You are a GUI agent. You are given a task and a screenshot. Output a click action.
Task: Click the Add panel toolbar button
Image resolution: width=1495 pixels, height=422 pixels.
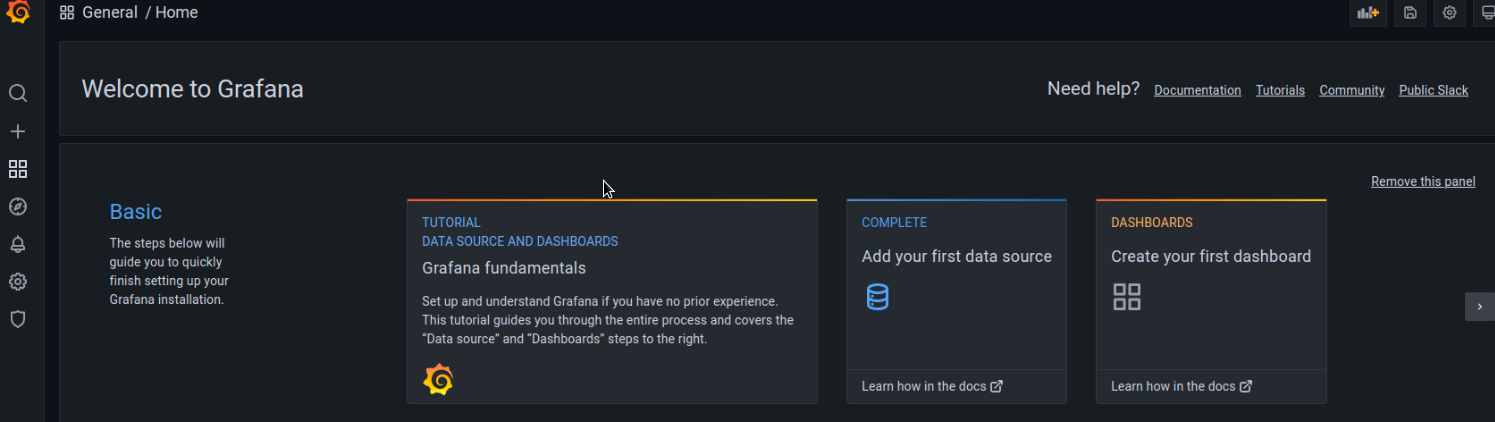pyautogui.click(x=1367, y=13)
